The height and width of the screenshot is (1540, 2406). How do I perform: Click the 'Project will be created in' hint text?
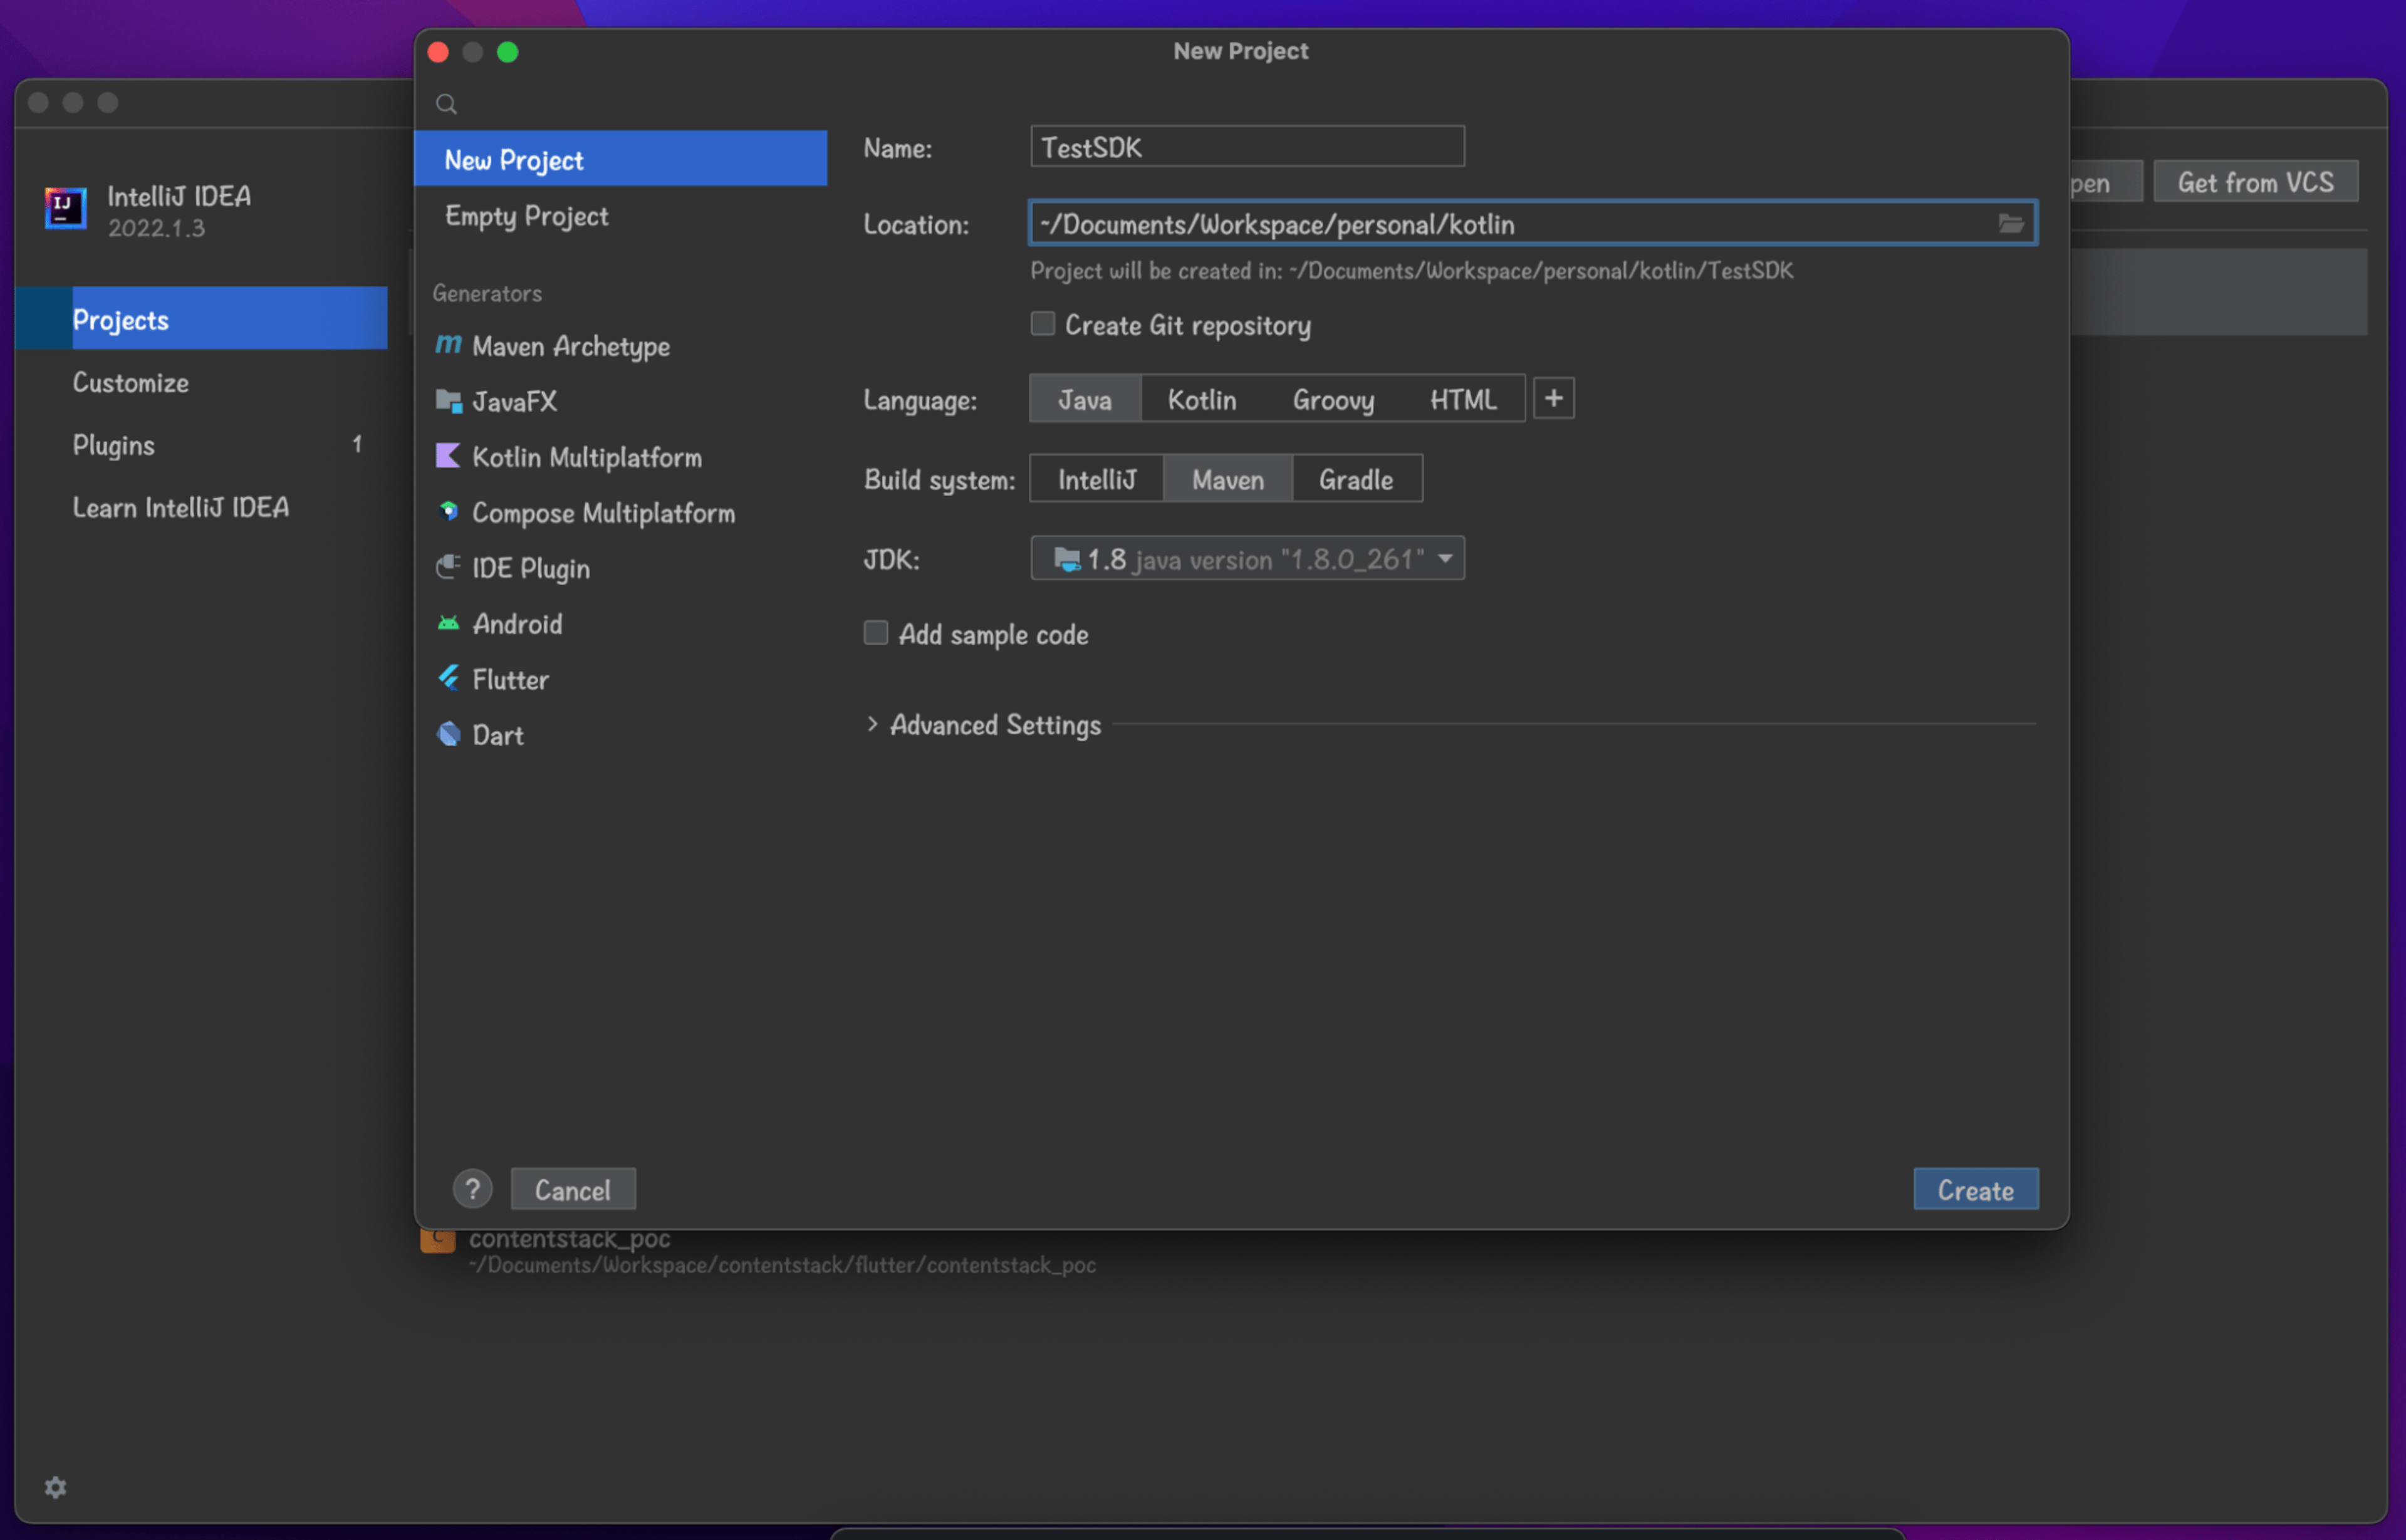coord(1412,271)
